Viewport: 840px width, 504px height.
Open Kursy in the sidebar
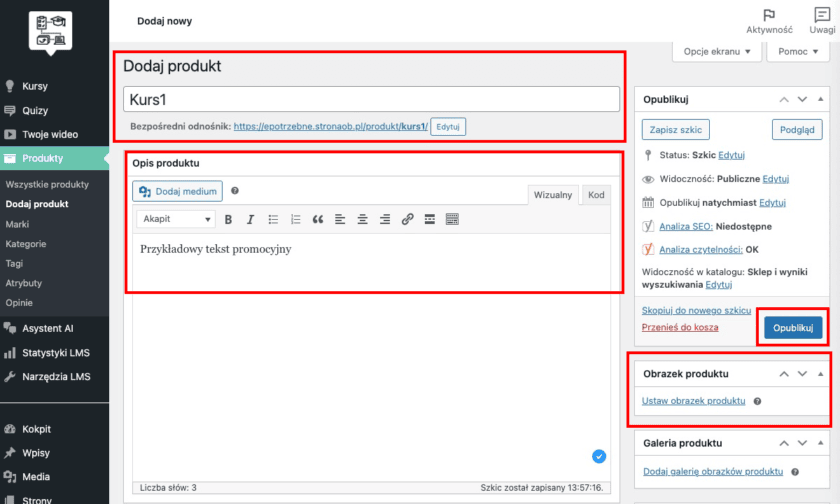(x=54, y=86)
